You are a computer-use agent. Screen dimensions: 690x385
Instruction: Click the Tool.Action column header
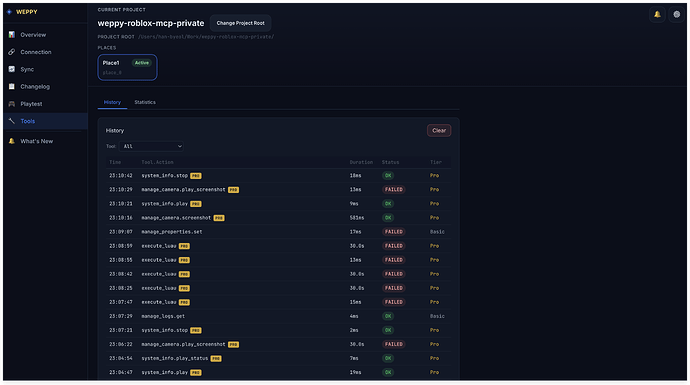click(157, 162)
